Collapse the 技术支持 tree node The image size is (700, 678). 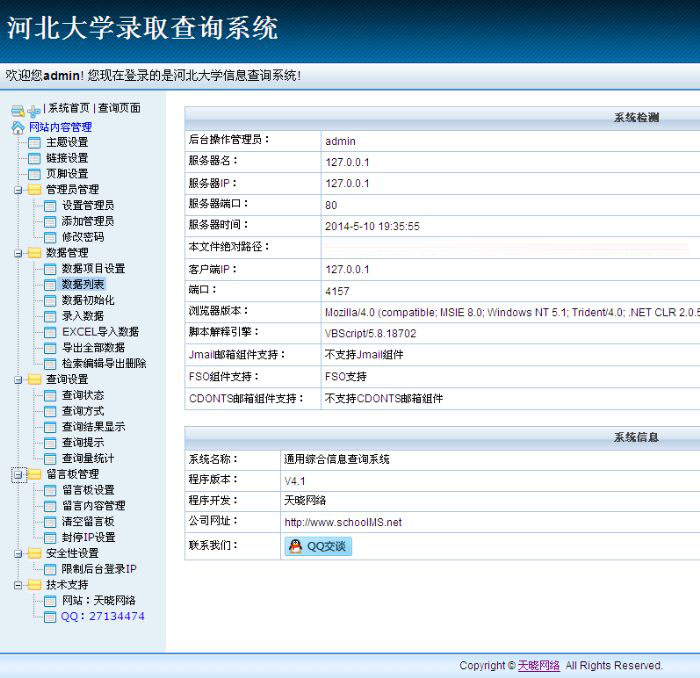coord(18,585)
